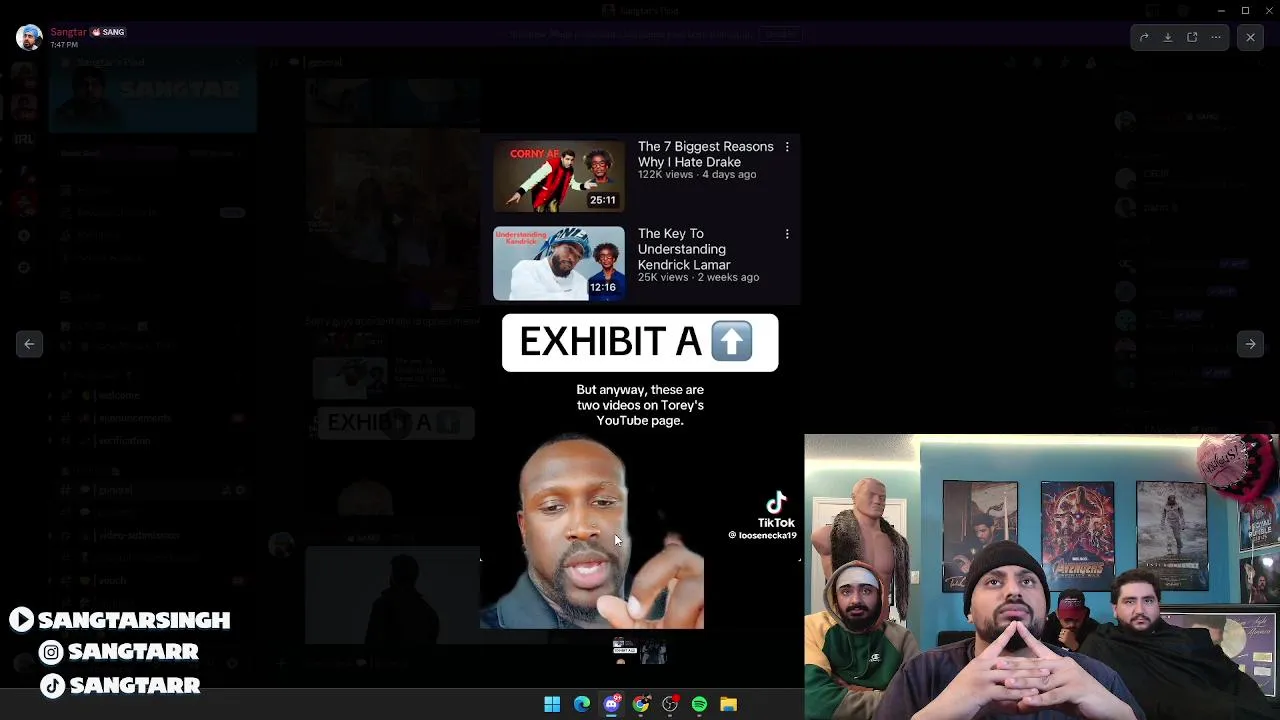
Task: Forward the media with the arrow icon
Action: click(1144, 37)
